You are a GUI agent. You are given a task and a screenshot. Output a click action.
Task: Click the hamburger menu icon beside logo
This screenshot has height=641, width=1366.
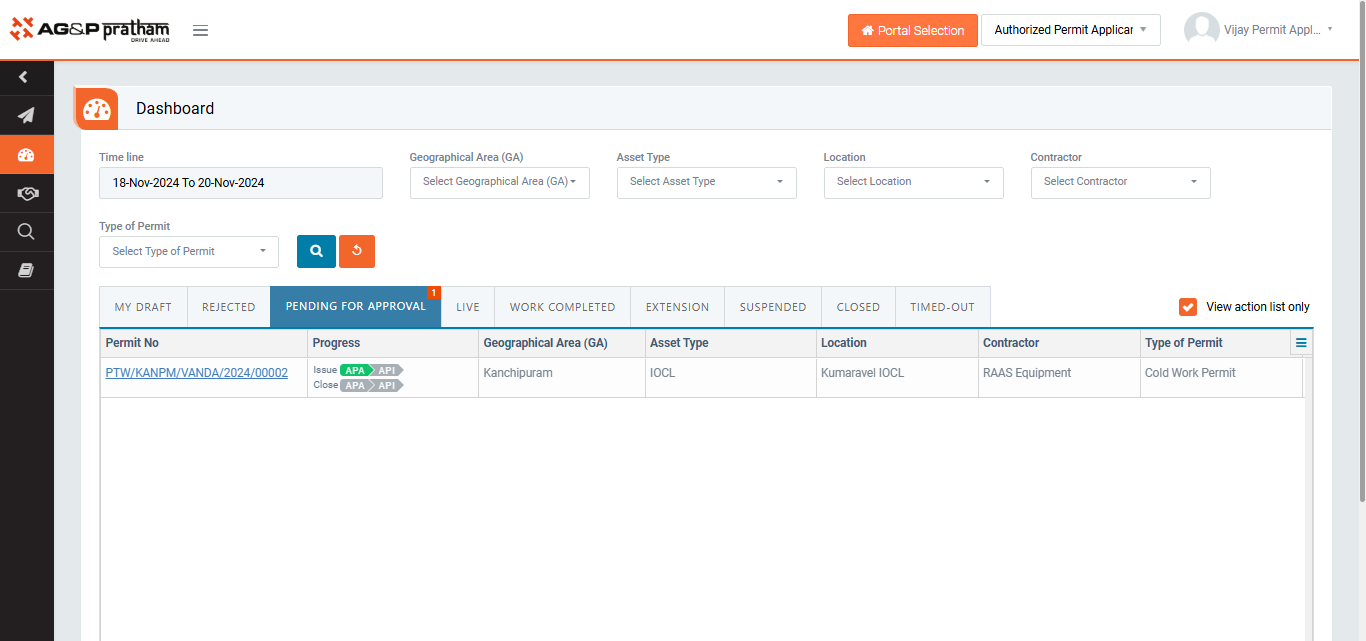click(200, 30)
